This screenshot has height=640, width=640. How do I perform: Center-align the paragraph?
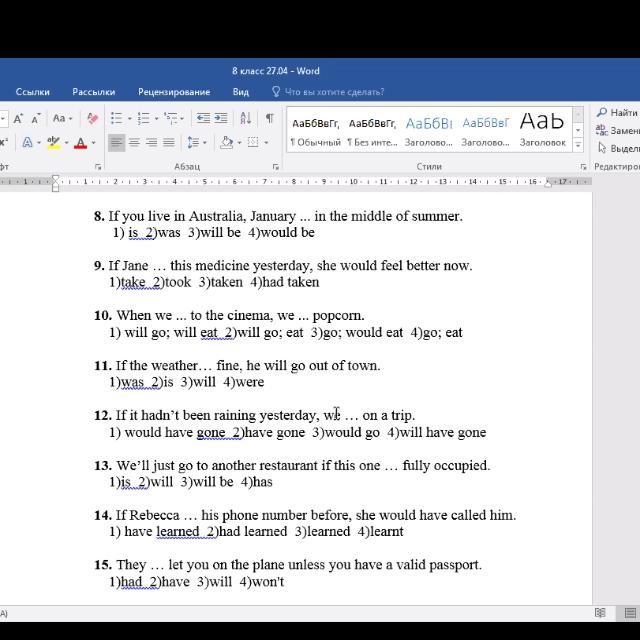point(135,143)
